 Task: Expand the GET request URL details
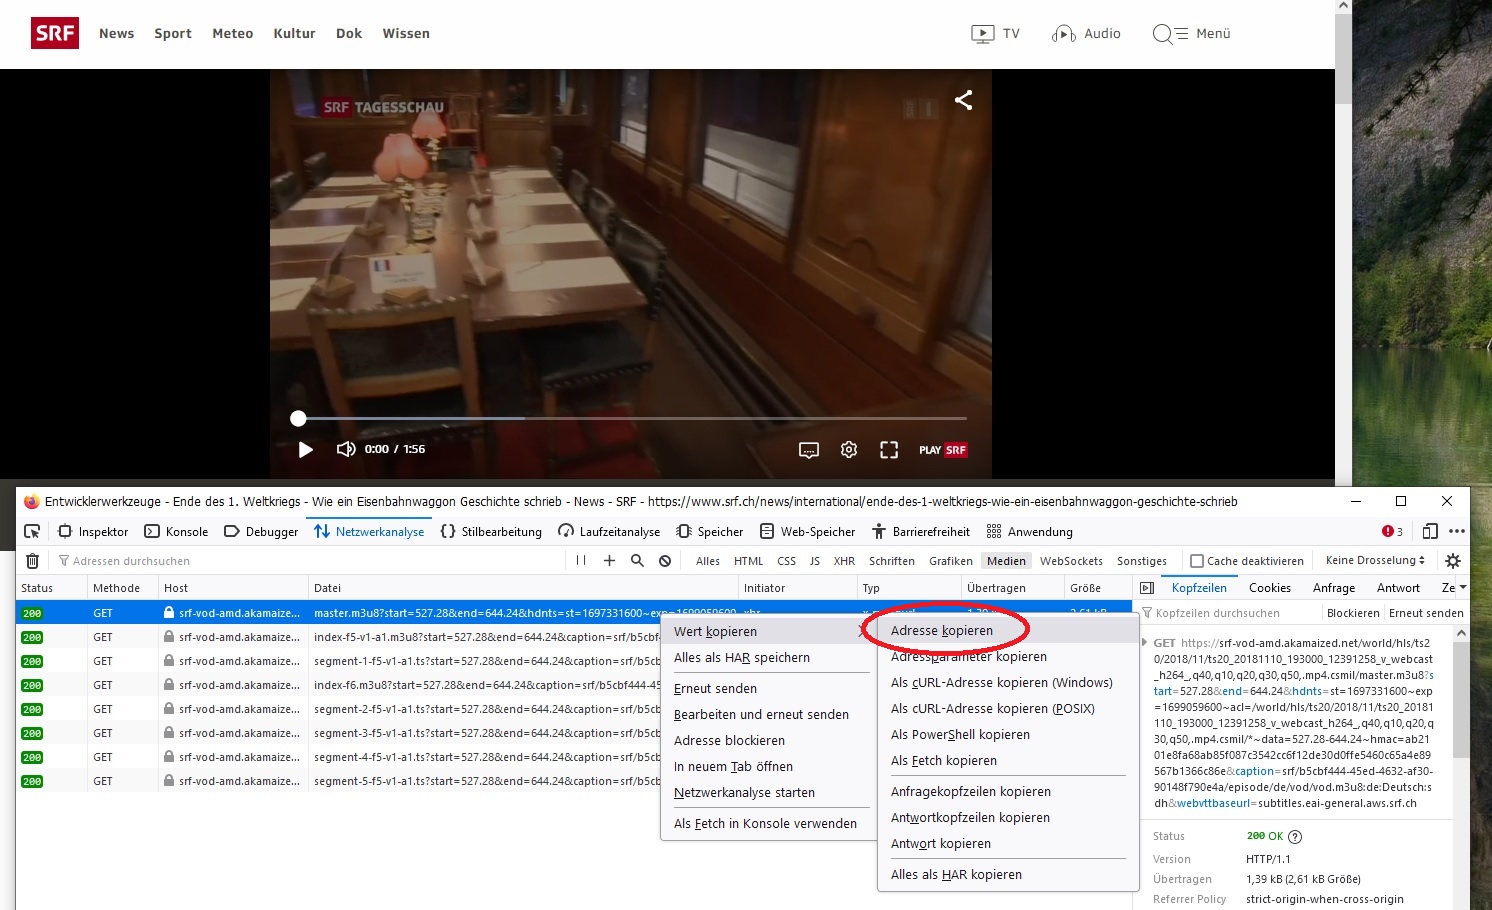(1146, 643)
